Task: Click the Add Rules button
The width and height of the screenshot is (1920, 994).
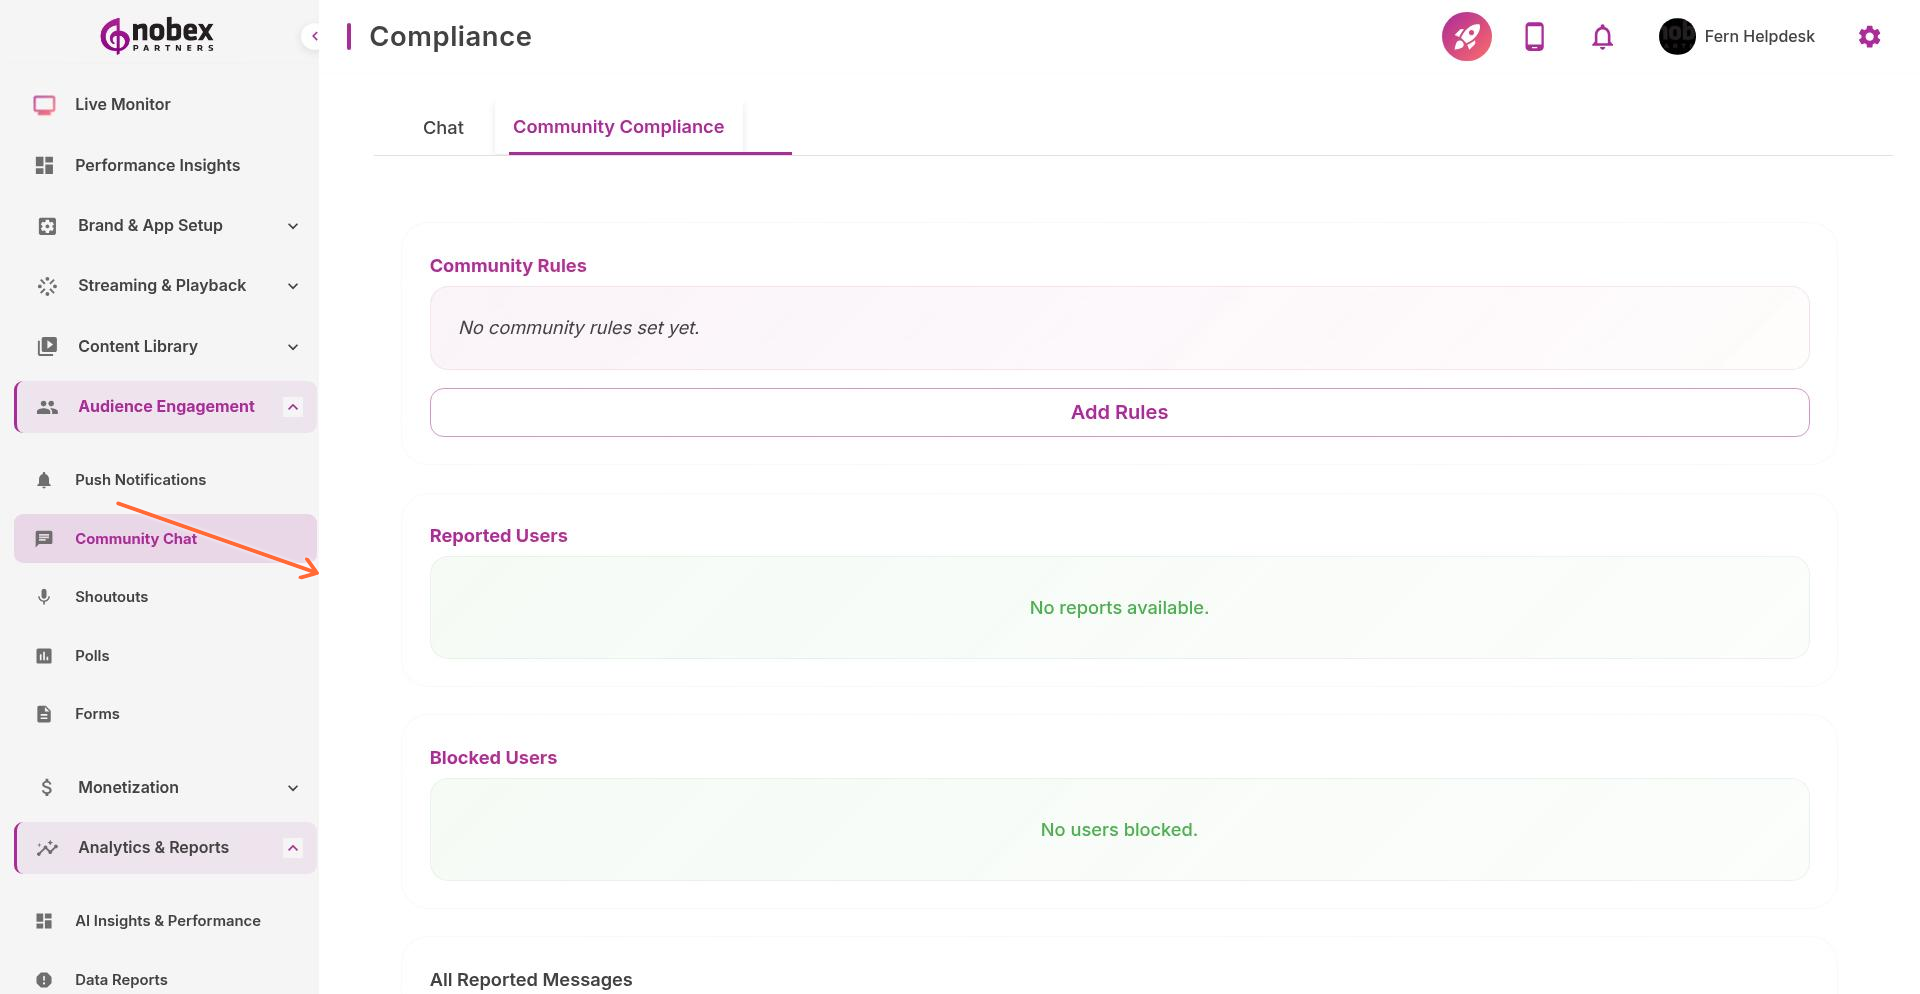Action: click(x=1119, y=411)
